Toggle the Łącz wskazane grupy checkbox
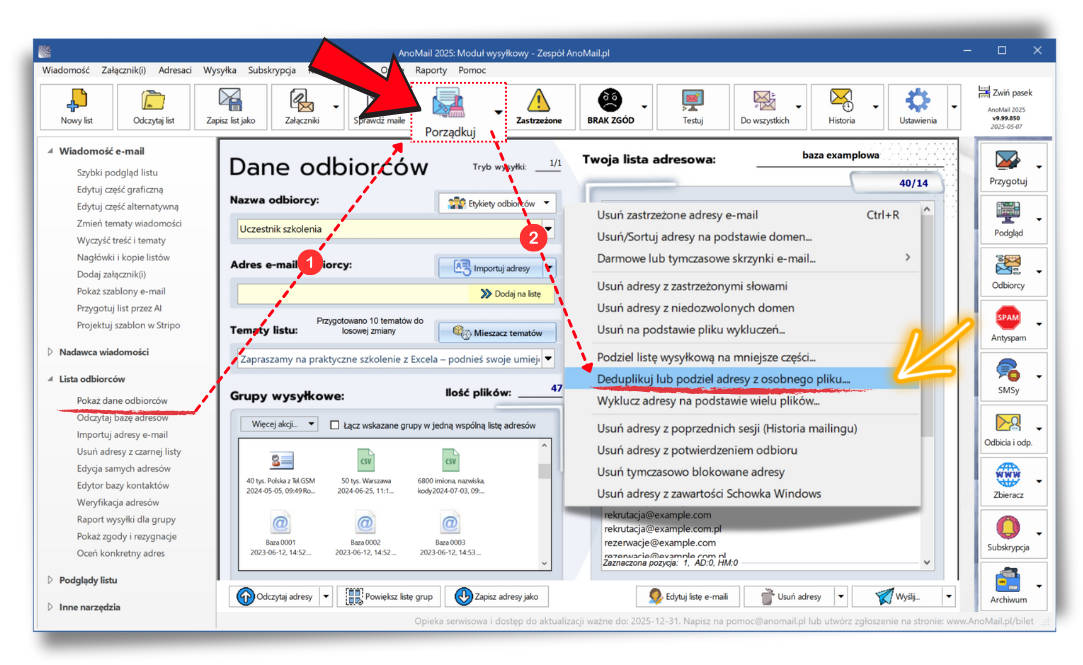Screen dimensions: 1083x665 pyautogui.click(x=335, y=425)
